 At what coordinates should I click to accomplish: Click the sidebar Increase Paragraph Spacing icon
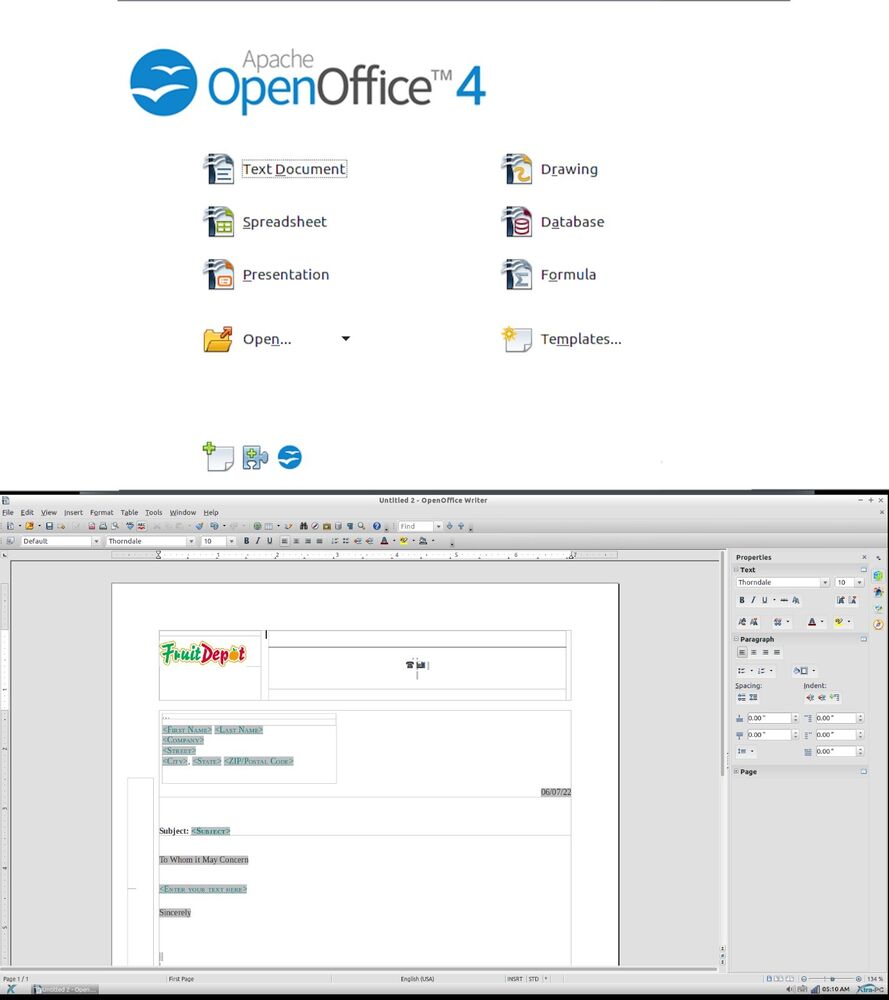[x=742, y=698]
